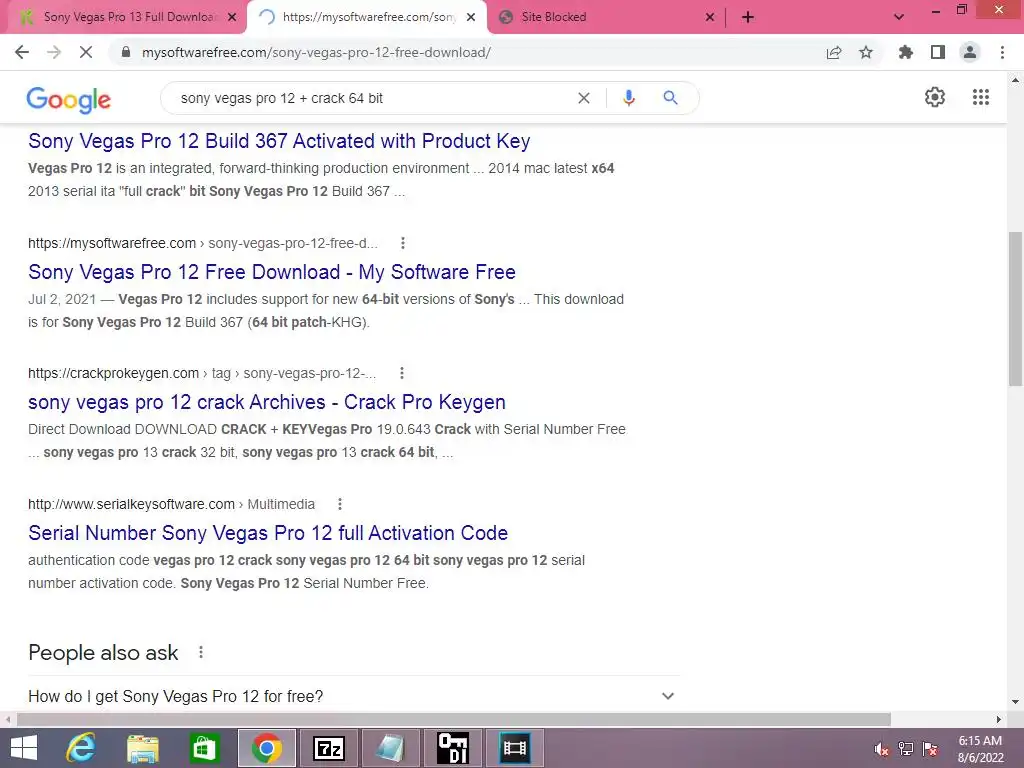Open Google settings gear
Viewport: 1024px width, 768px height.
pyautogui.click(x=935, y=97)
